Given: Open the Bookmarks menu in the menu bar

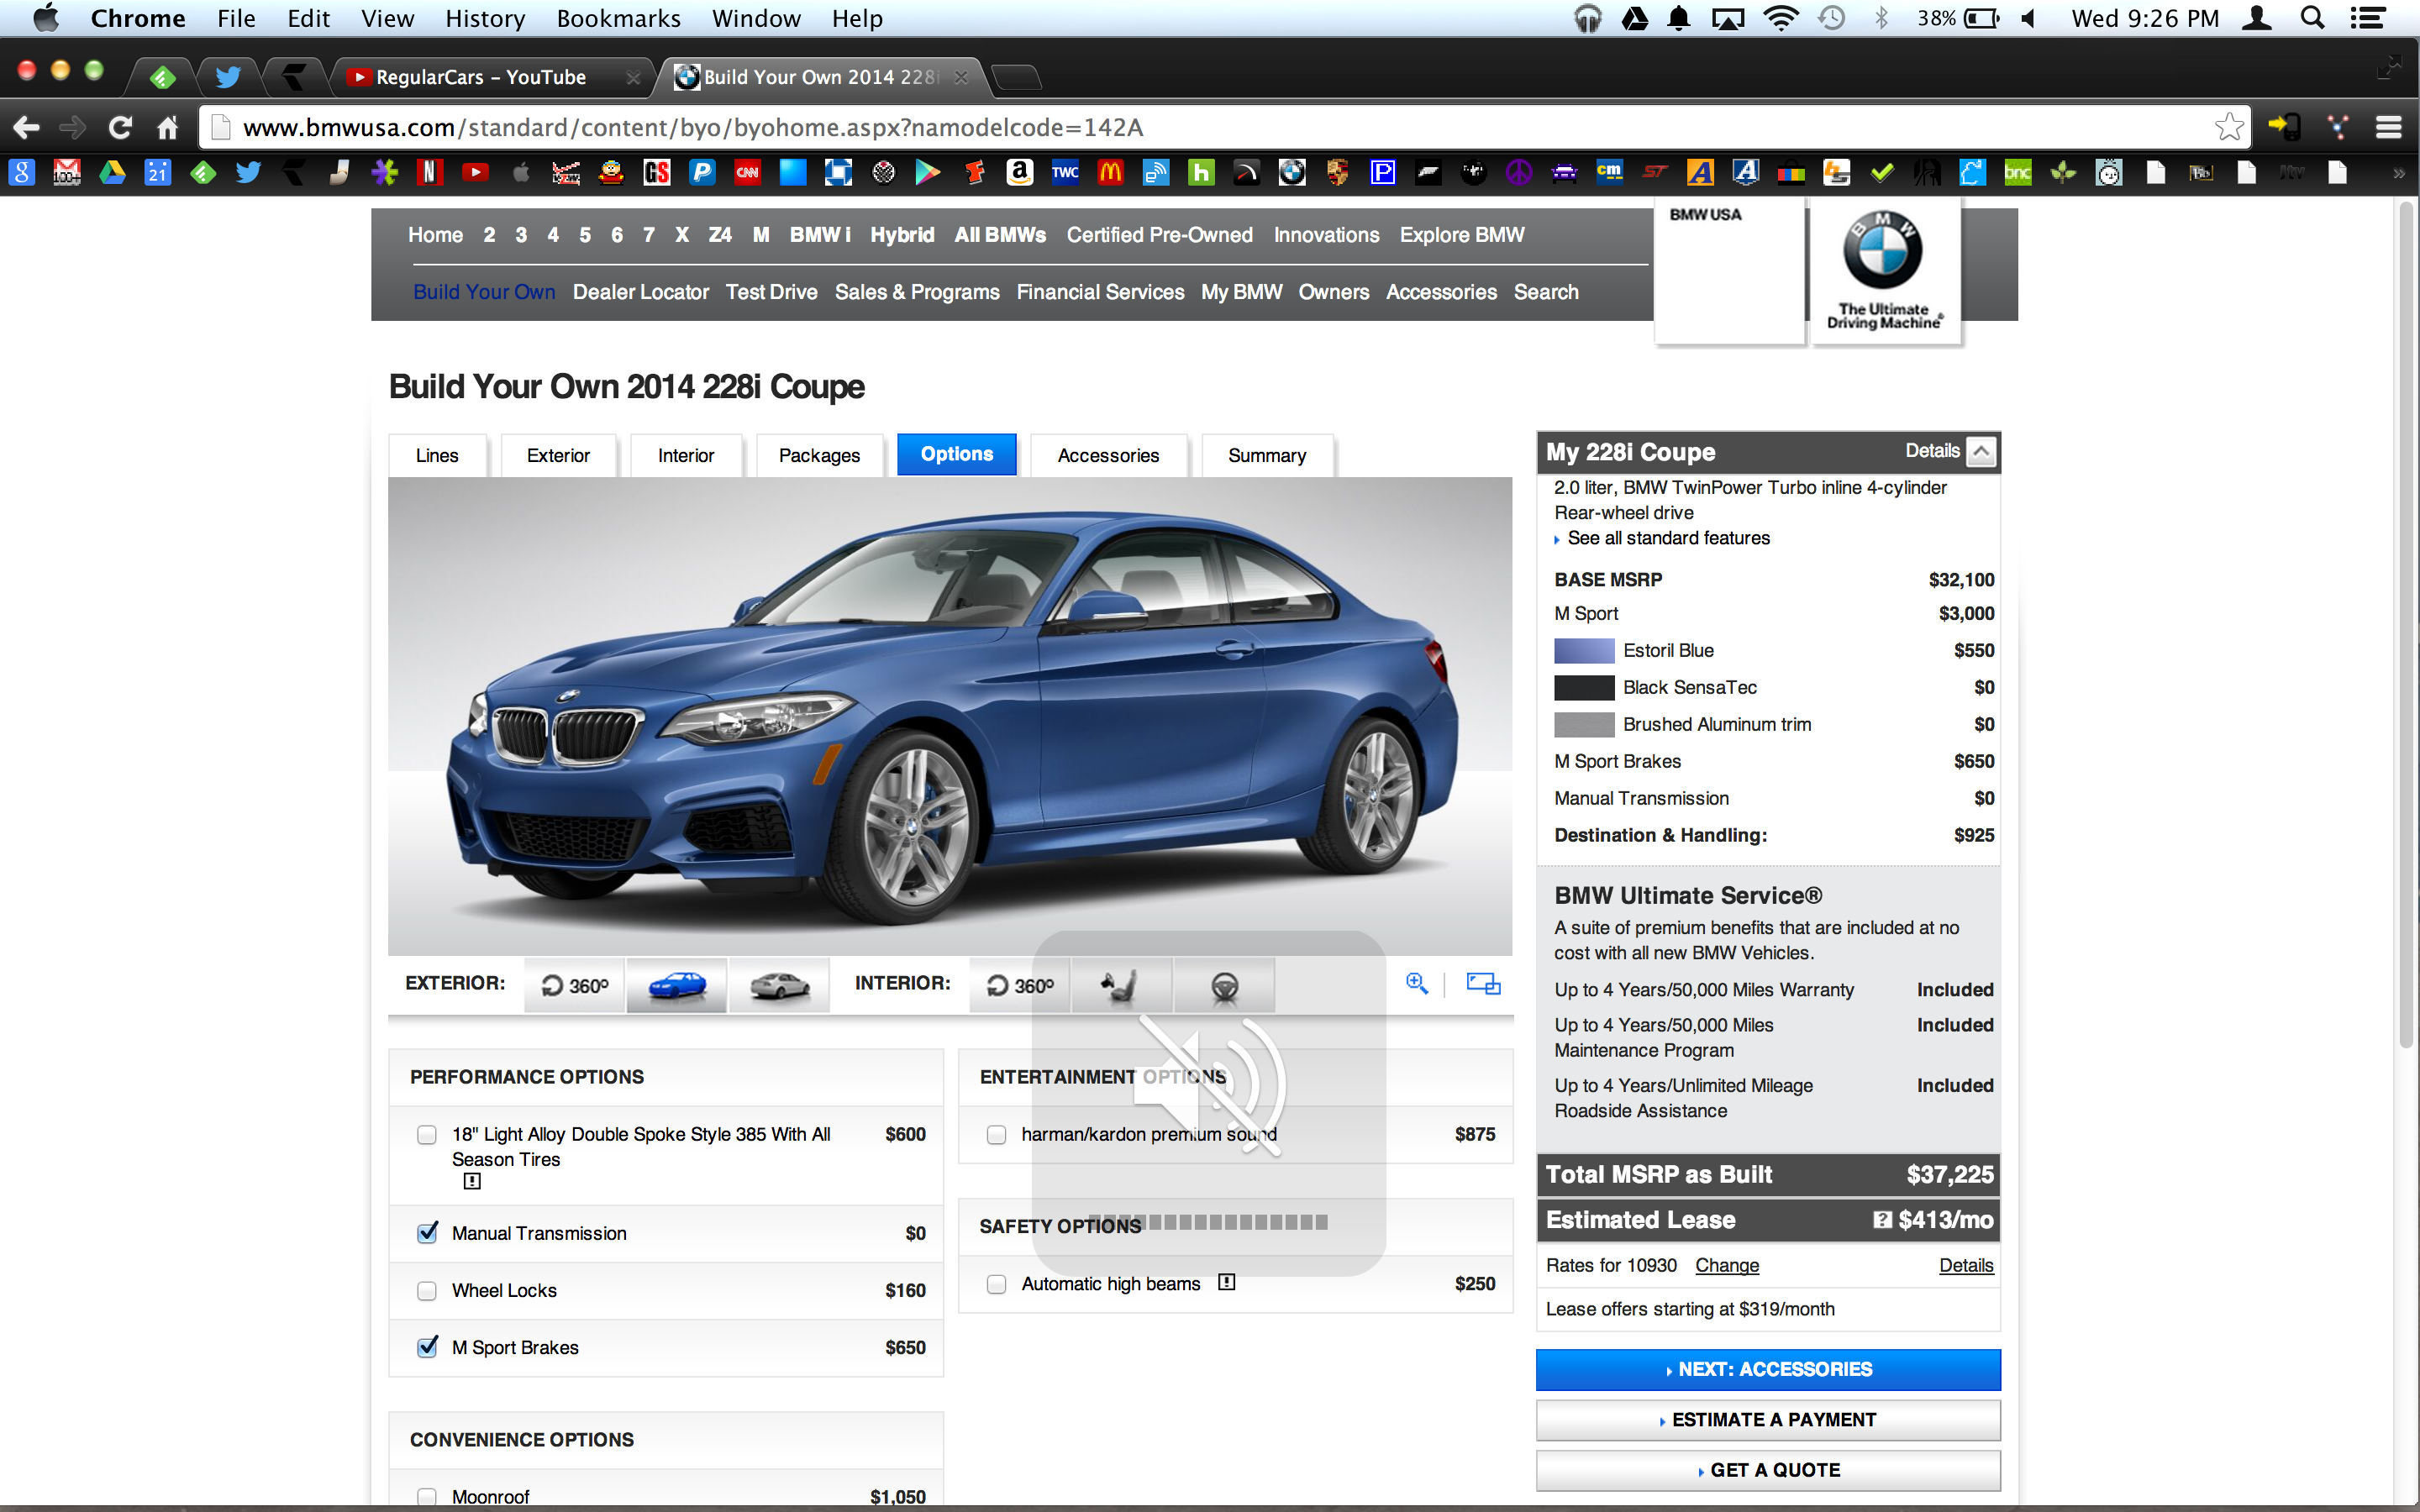Looking at the screenshot, I should 618,18.
